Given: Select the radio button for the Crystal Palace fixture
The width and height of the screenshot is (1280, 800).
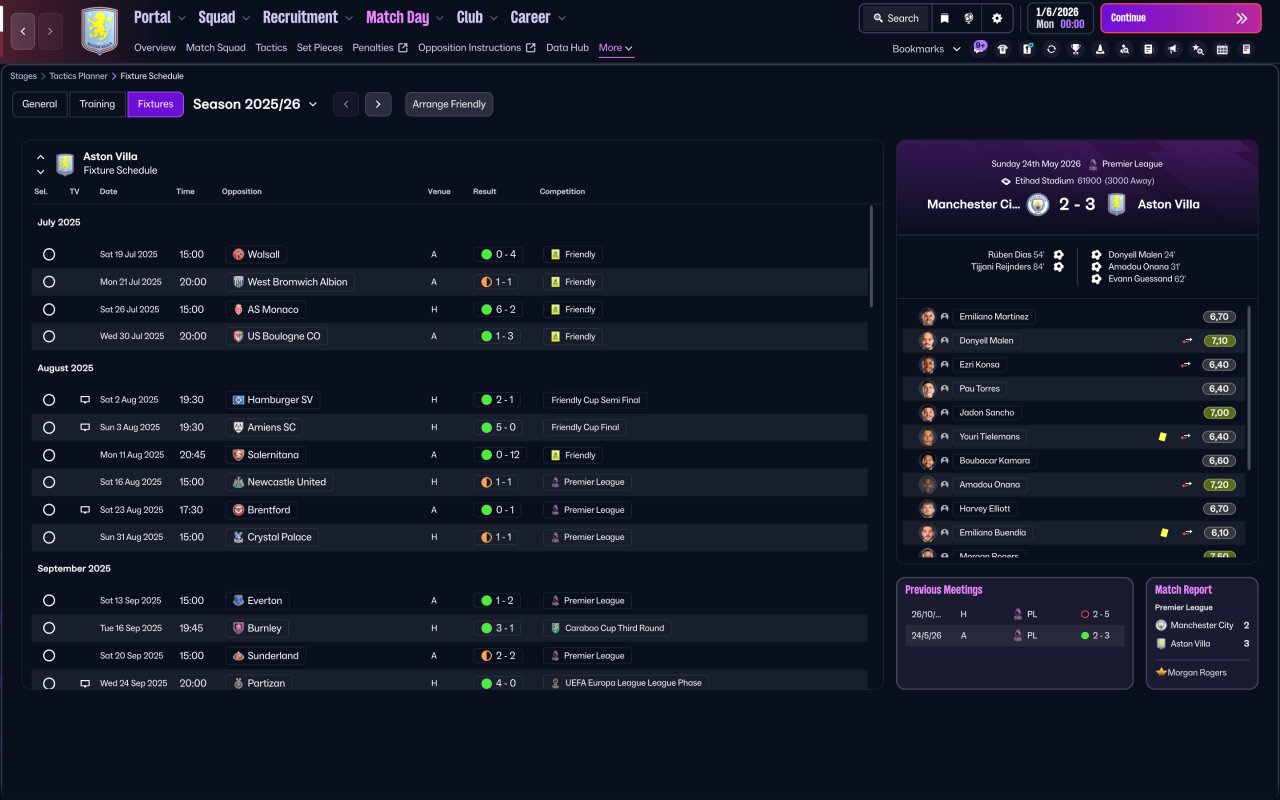Looking at the screenshot, I should coord(49,537).
